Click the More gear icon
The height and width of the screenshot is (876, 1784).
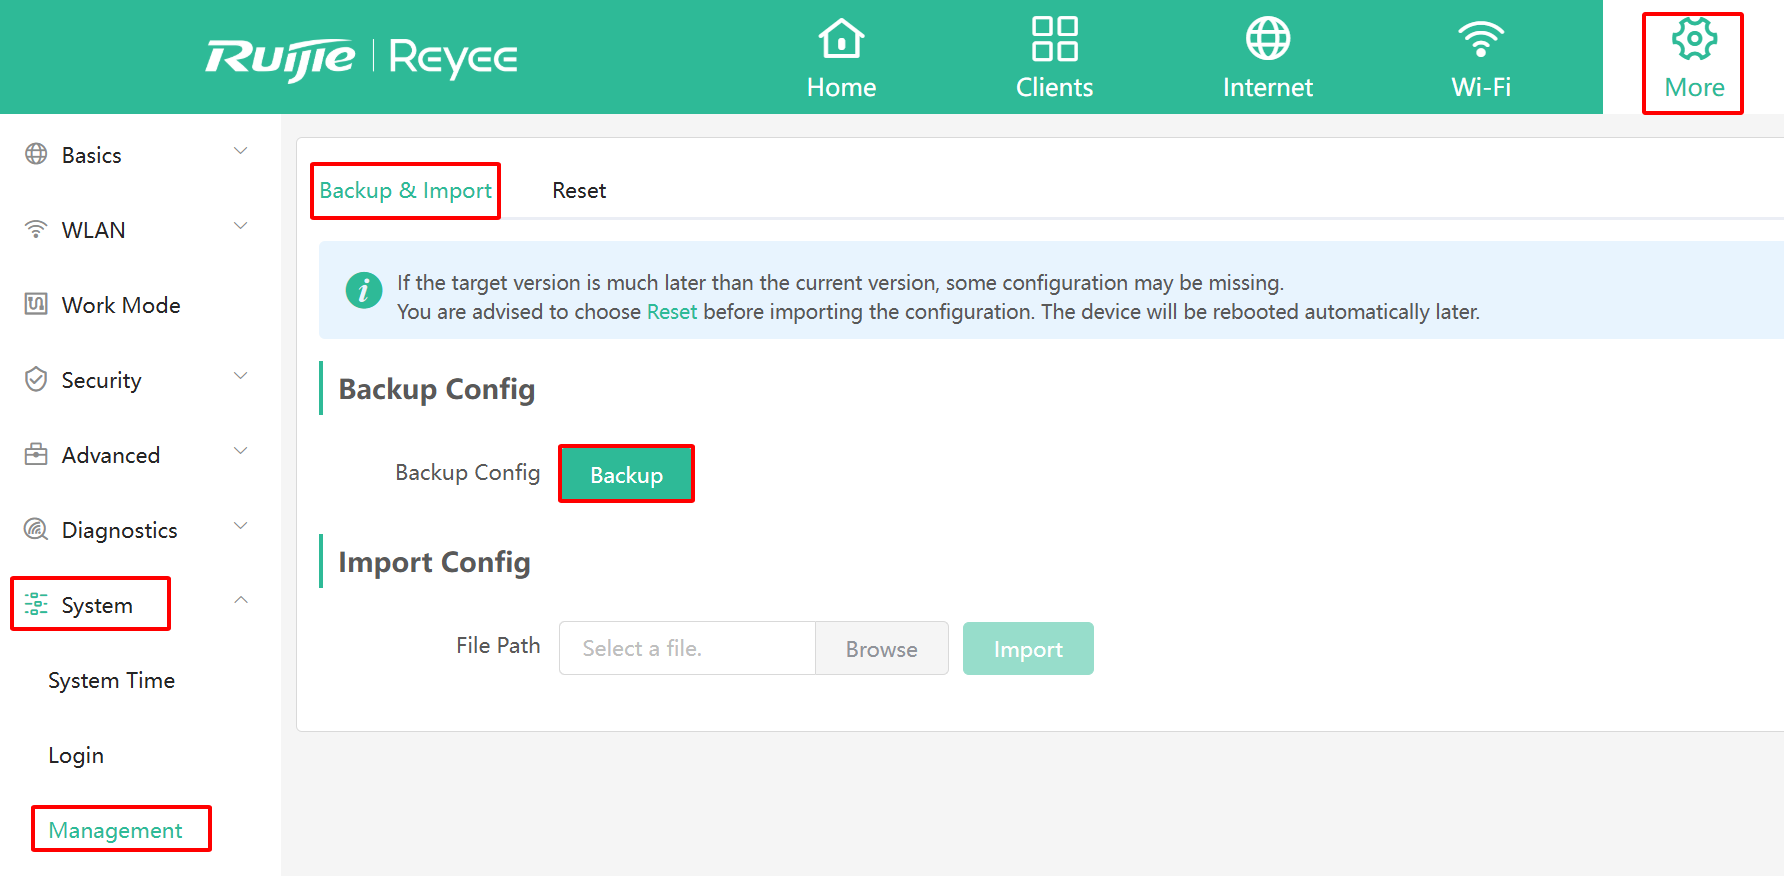(x=1694, y=39)
